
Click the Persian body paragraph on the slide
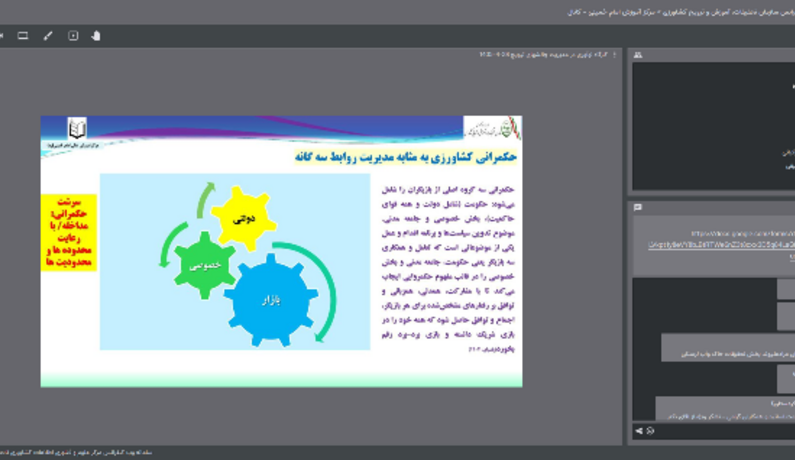tap(448, 269)
